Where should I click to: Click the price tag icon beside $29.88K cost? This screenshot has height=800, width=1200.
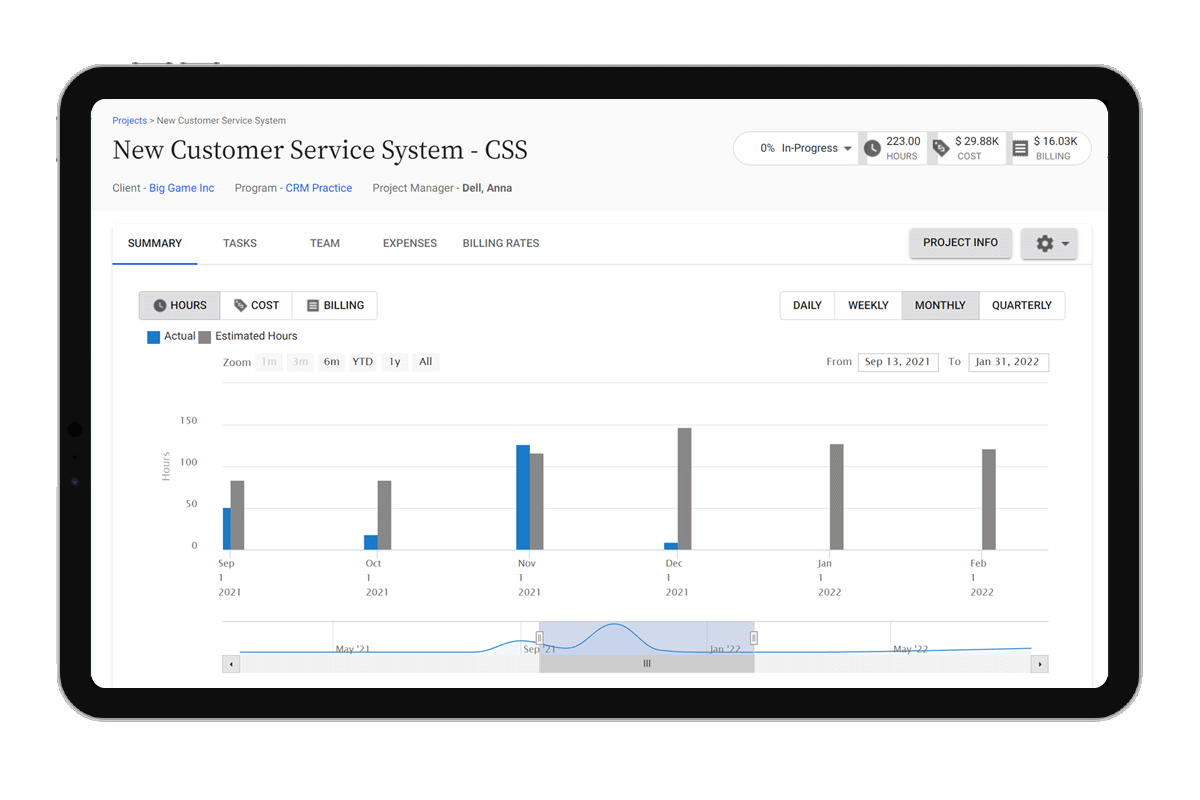click(x=940, y=148)
